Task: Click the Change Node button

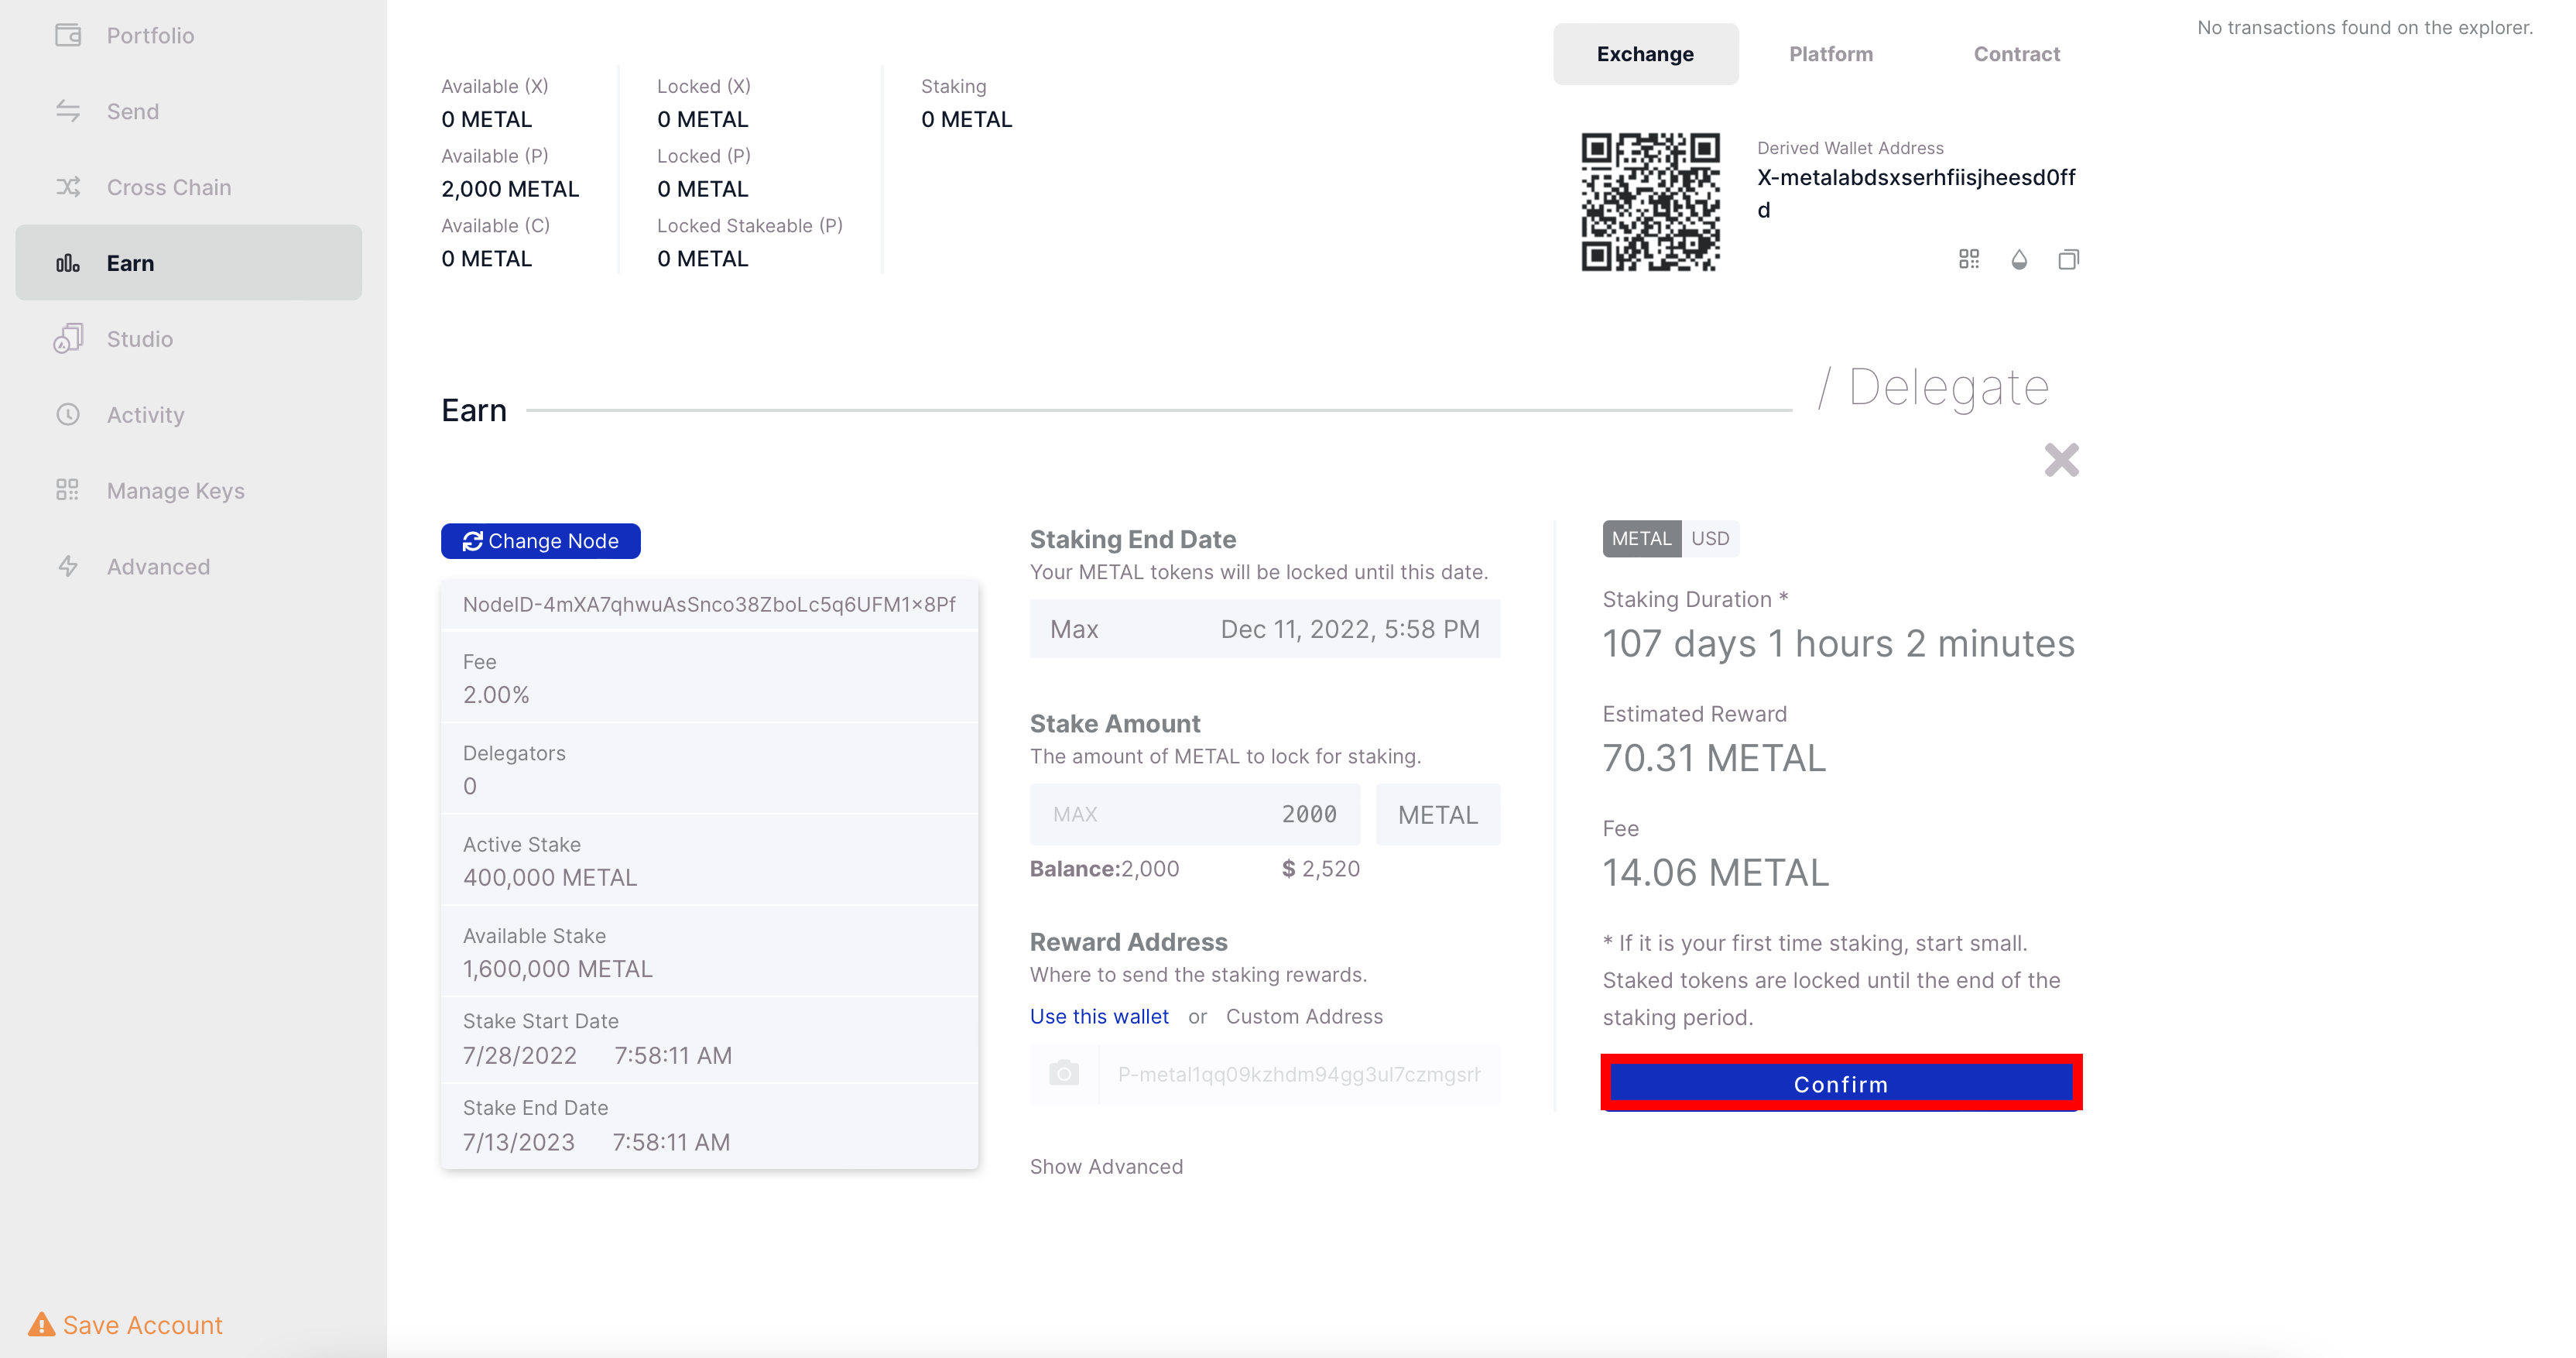Action: click(540, 541)
